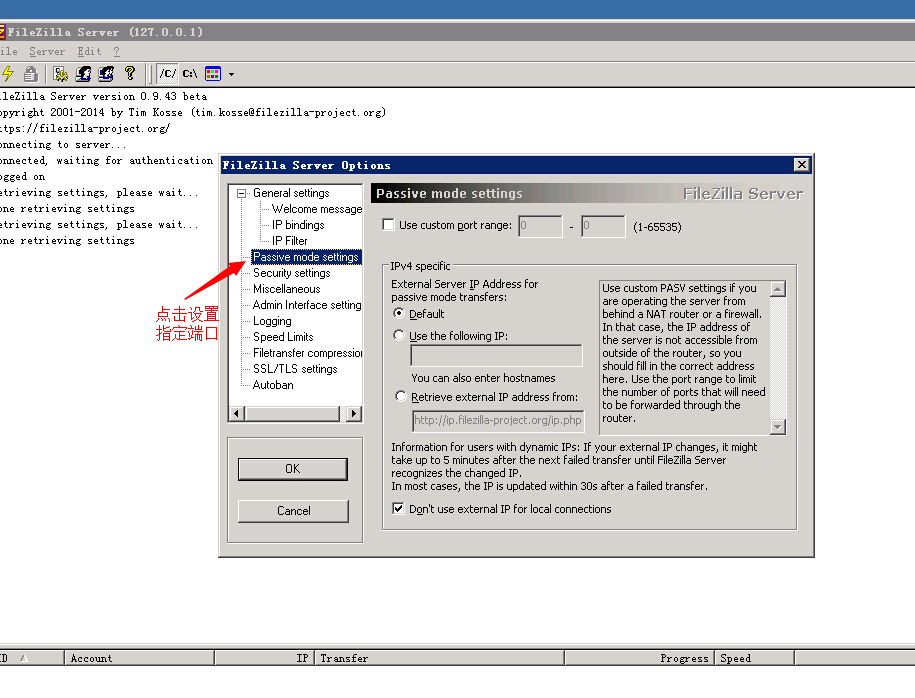The height and width of the screenshot is (698, 915).
Task: Open the dropdown arrow beside grid icon
Action: click(x=231, y=74)
